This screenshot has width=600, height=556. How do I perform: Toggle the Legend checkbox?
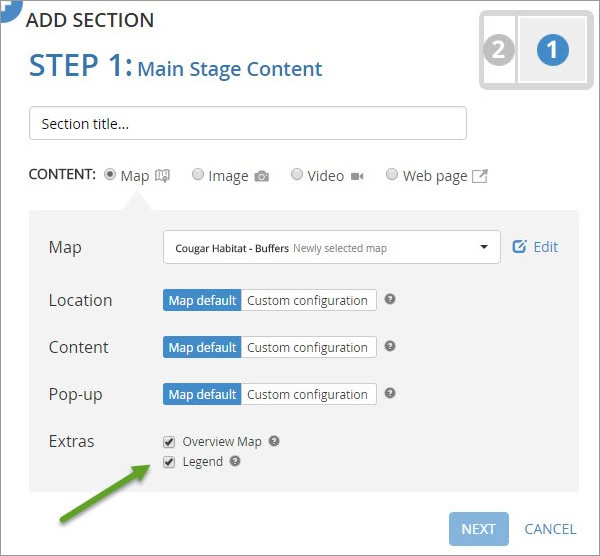[x=169, y=462]
